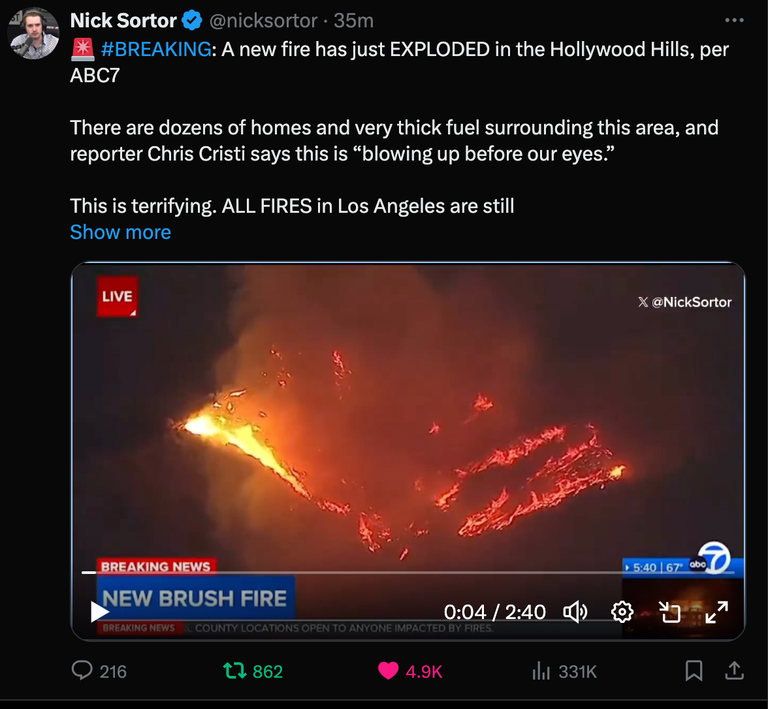
Task: Play the brush fire video
Action: coord(99,612)
